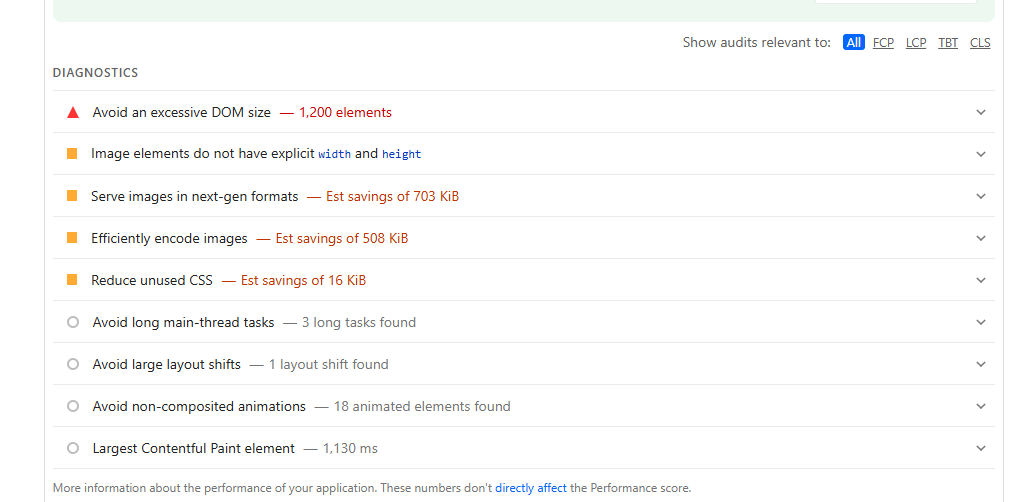Click orange square beside next-gen formats audit

coord(72,196)
